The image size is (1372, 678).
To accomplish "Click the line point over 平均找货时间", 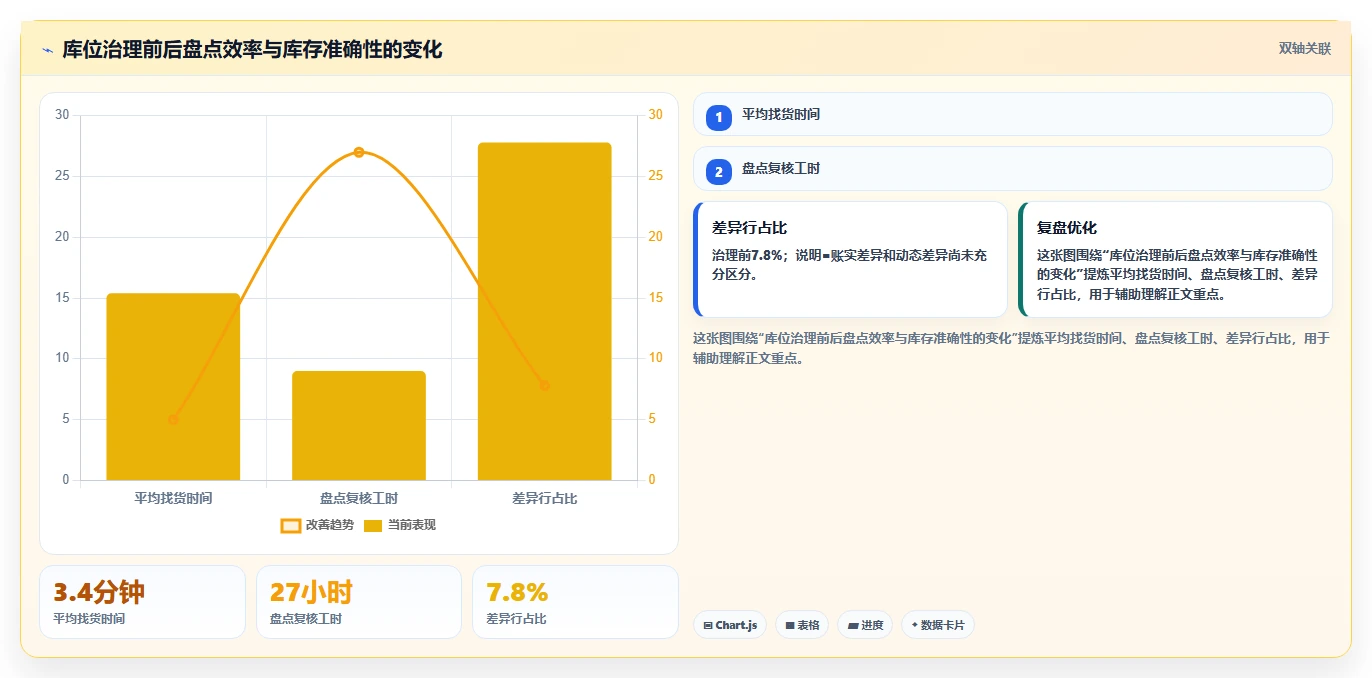I will pyautogui.click(x=173, y=420).
